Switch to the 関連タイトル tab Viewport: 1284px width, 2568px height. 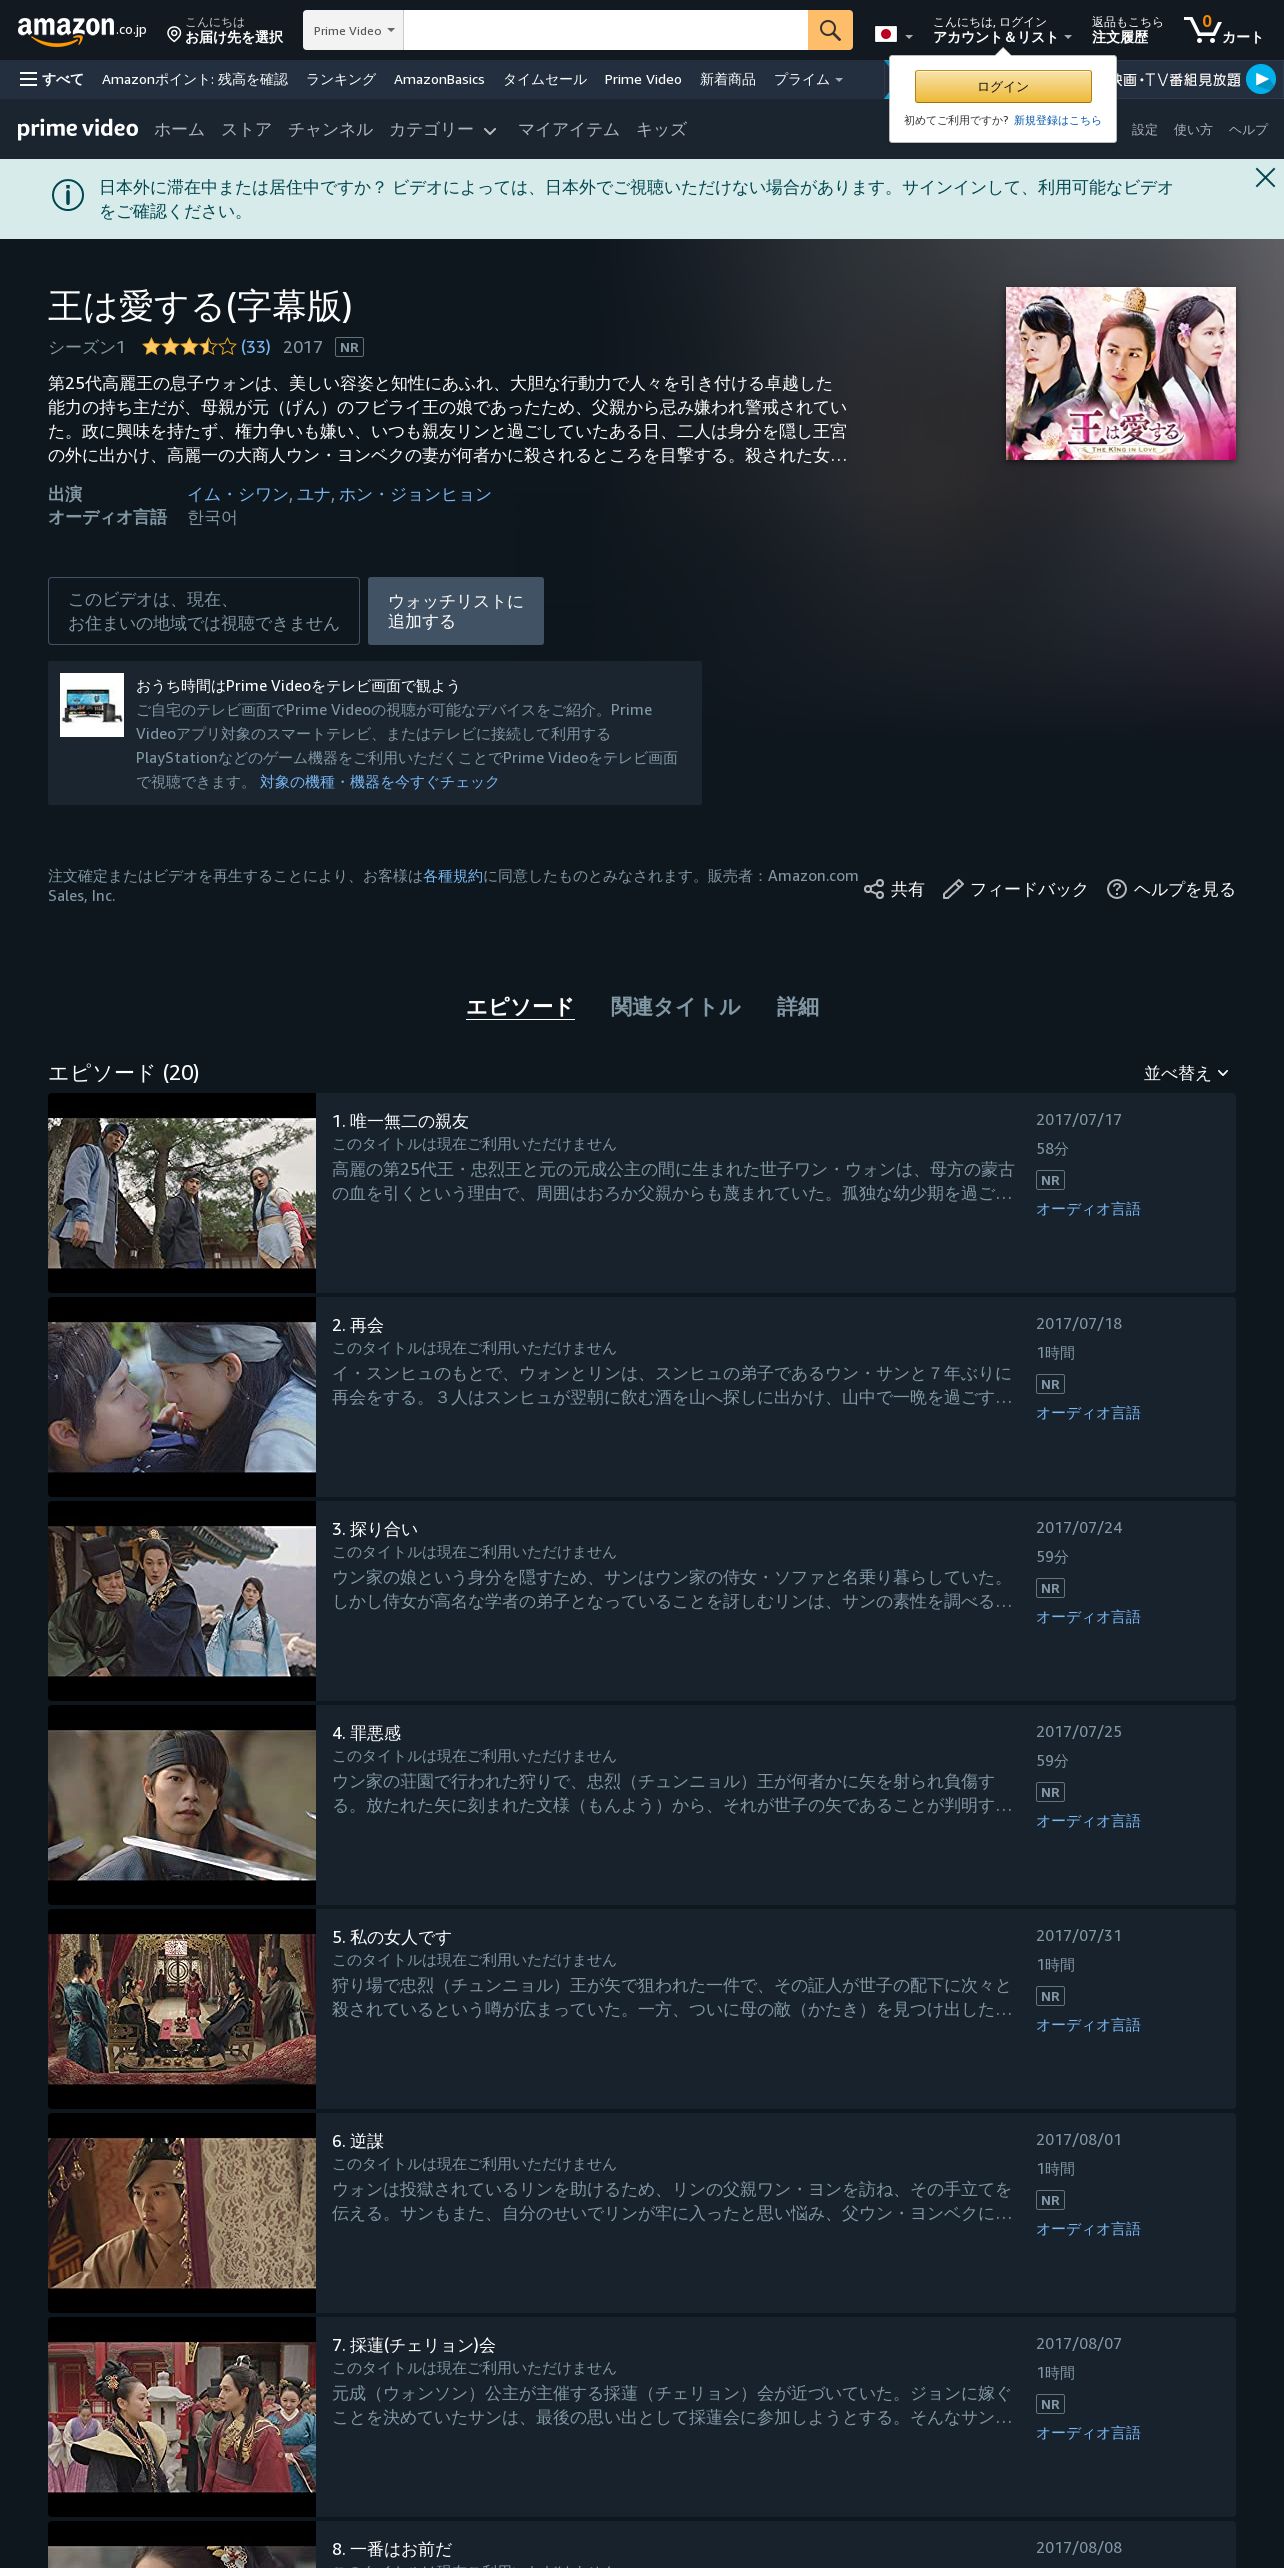click(x=675, y=1007)
